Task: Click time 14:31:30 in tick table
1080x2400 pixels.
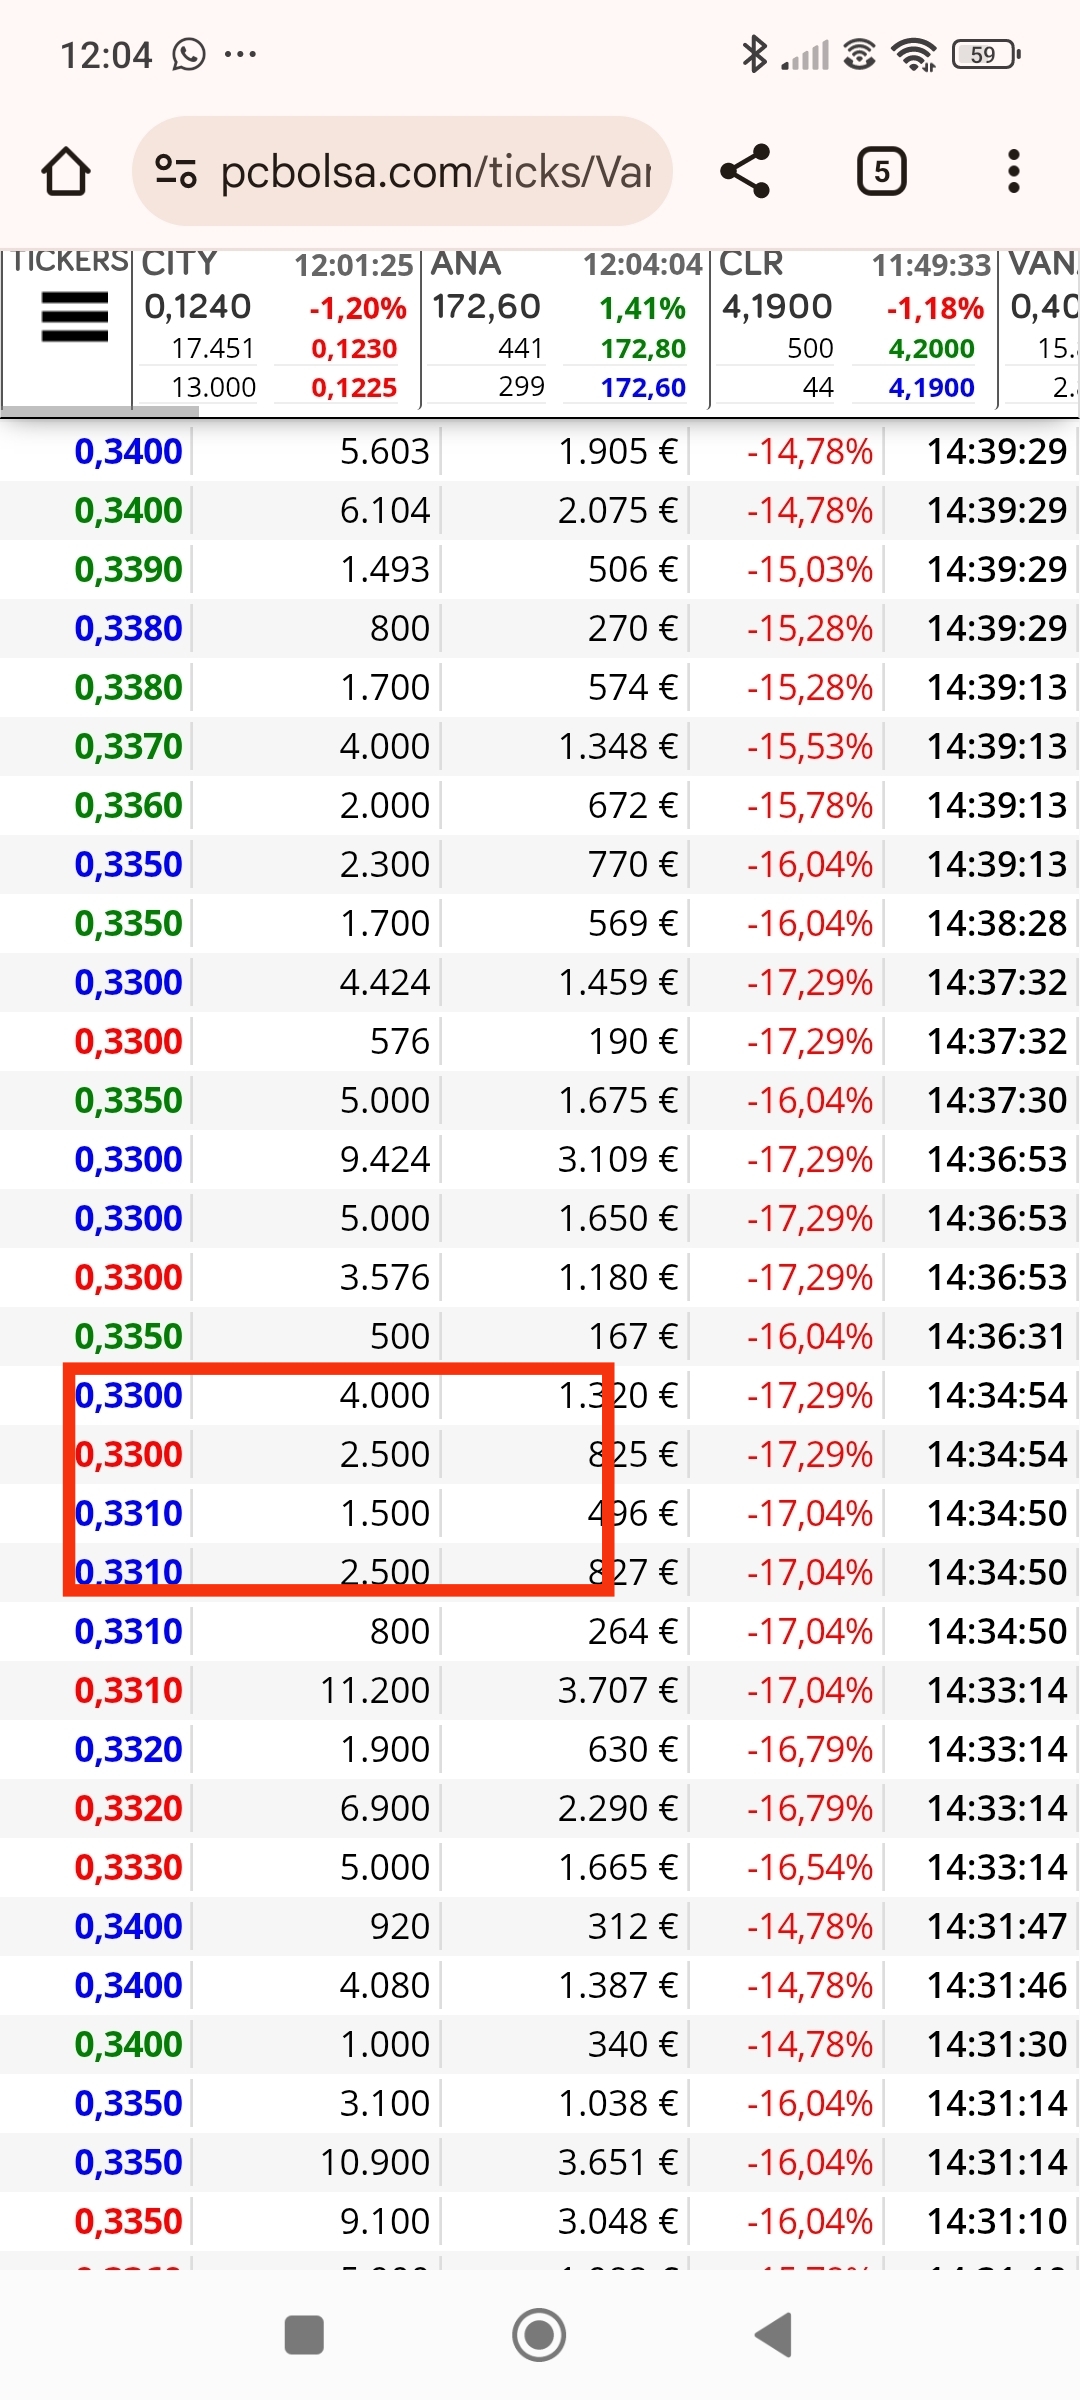Action: click(x=997, y=2044)
